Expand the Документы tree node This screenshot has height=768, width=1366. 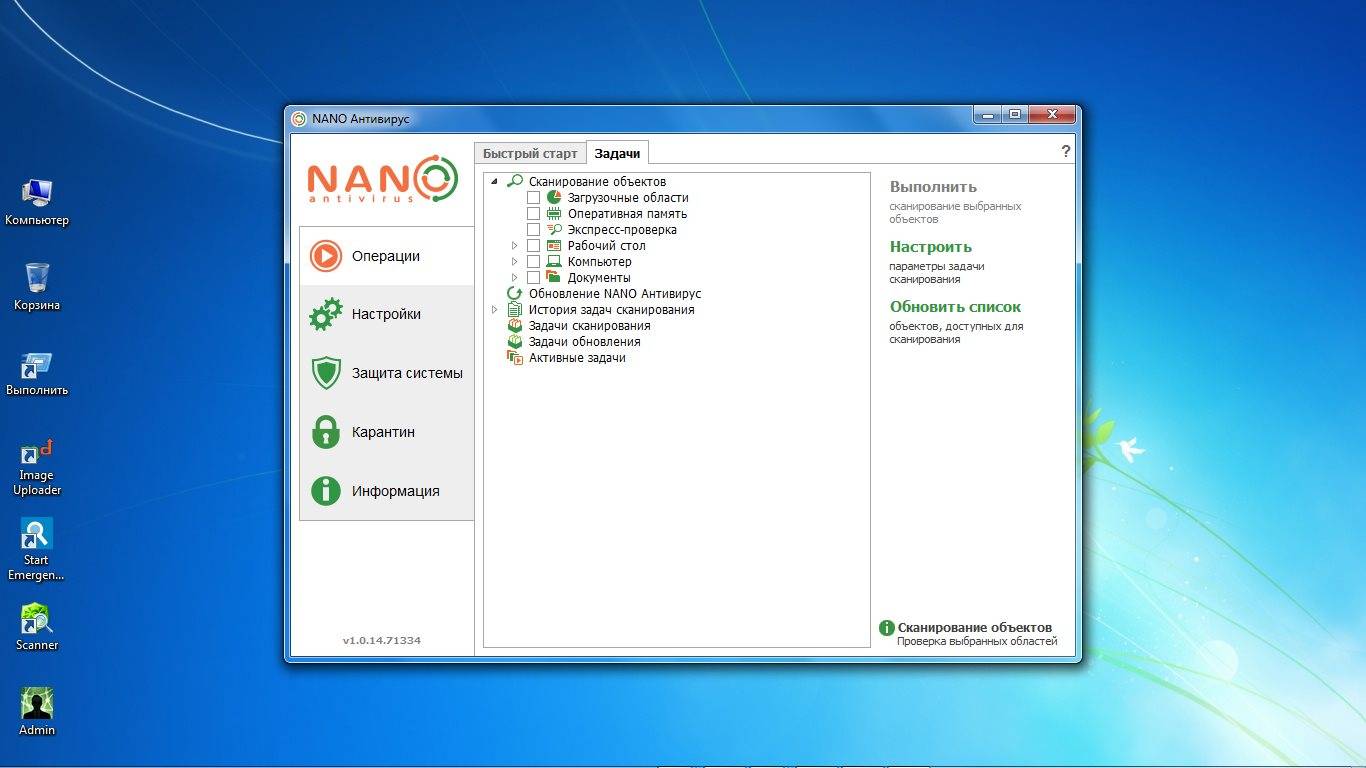coord(515,277)
